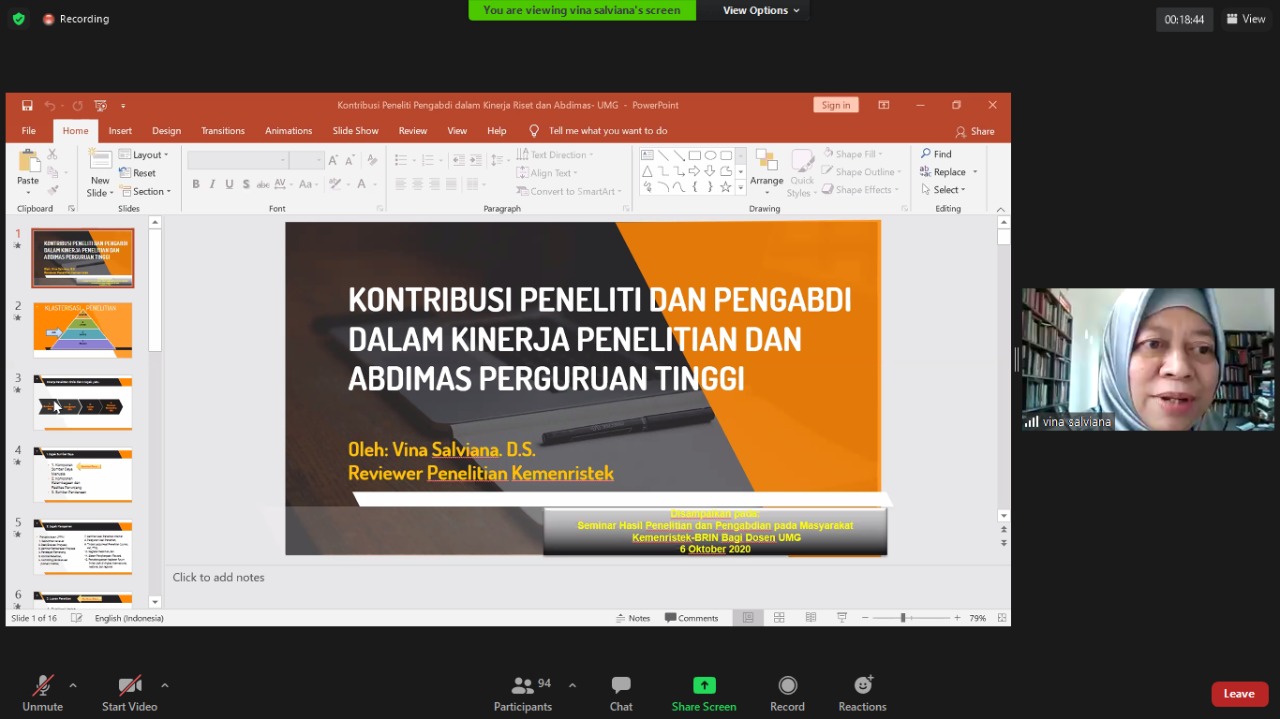The image size is (1280, 719).
Task: Switch to Normal view
Action: coord(748,618)
